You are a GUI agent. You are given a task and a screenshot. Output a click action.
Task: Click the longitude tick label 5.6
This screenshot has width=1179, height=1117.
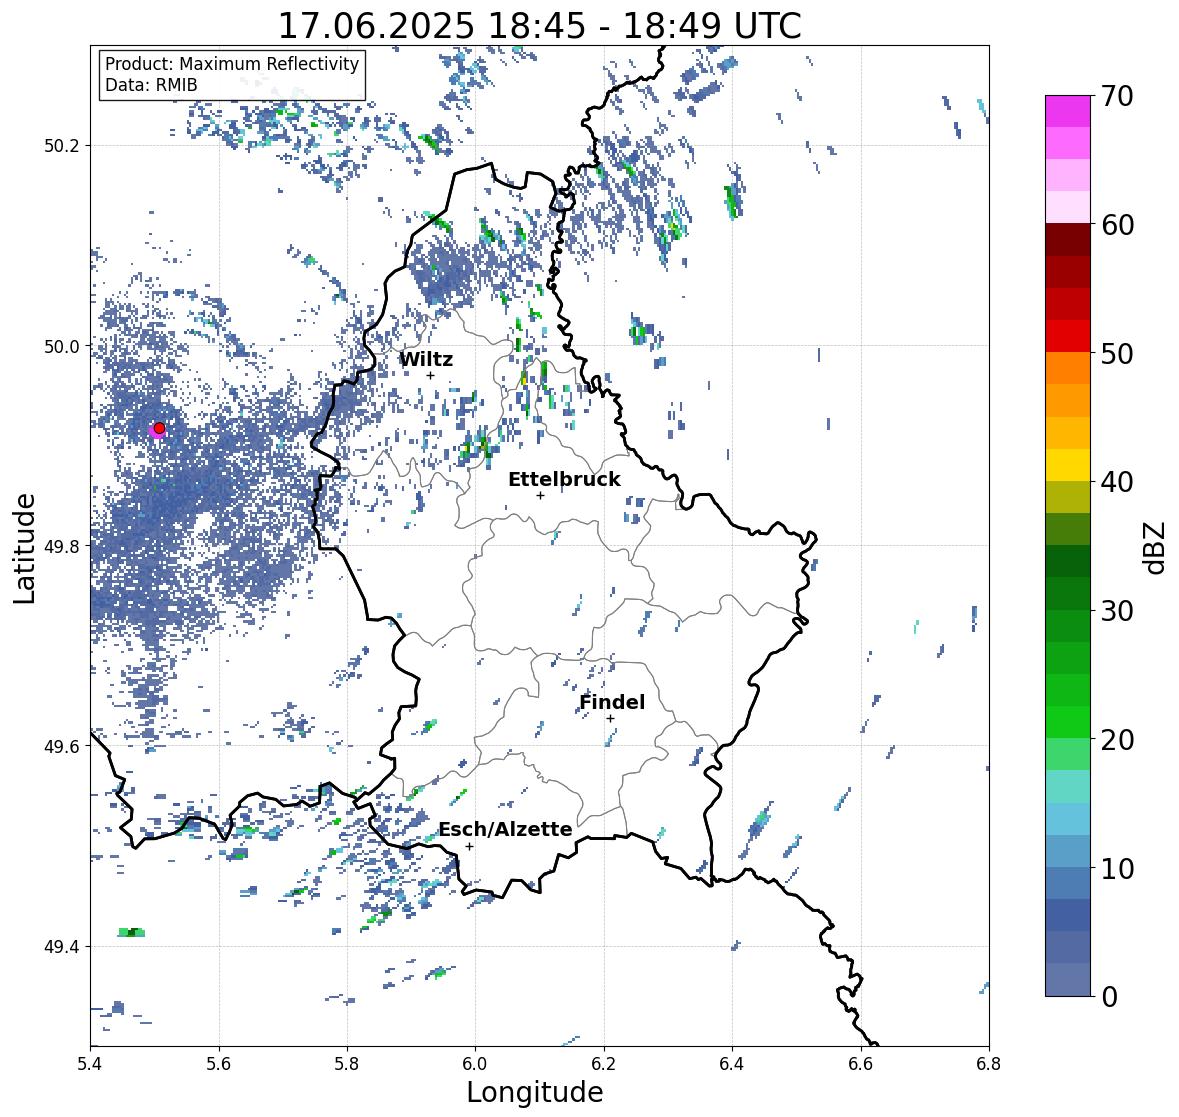click(x=219, y=1064)
